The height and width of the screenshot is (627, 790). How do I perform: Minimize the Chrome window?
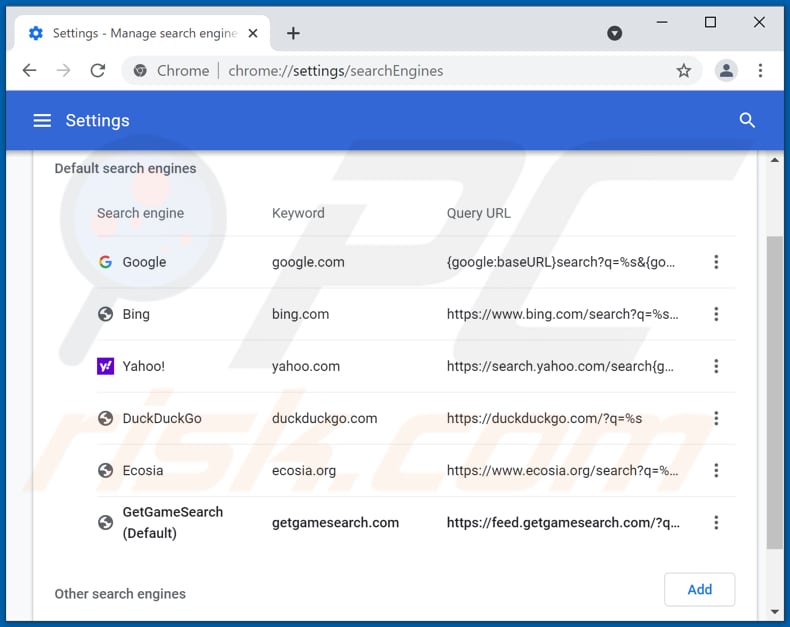662,22
